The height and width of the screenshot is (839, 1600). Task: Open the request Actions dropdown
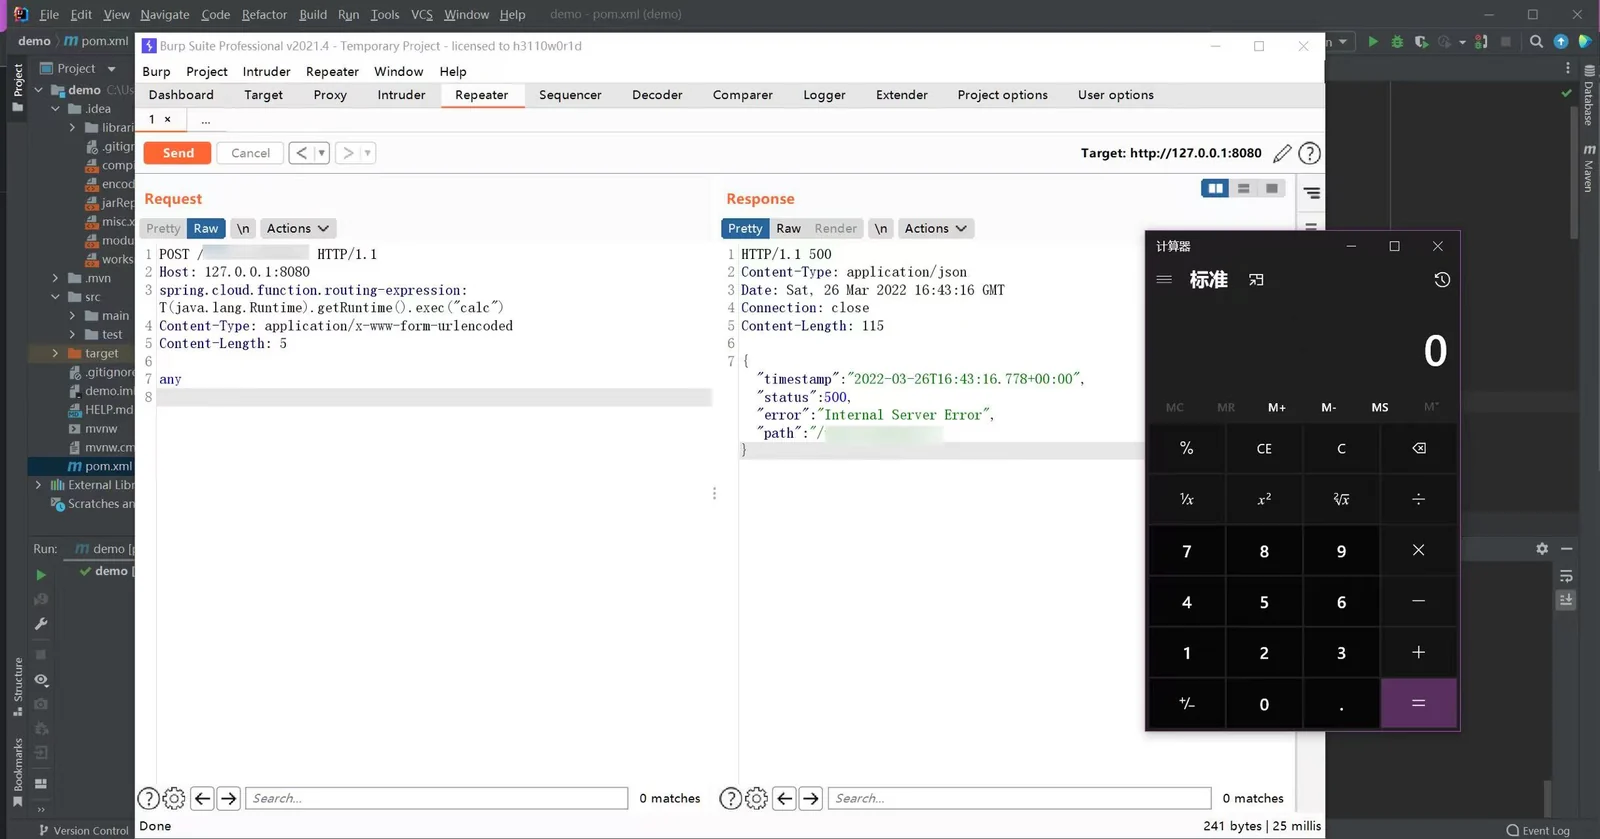[x=297, y=228]
